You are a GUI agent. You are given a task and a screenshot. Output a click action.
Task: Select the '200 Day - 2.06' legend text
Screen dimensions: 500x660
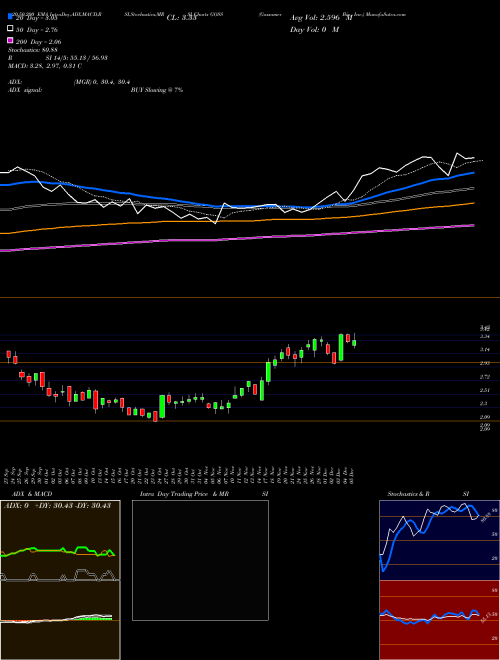38,42
